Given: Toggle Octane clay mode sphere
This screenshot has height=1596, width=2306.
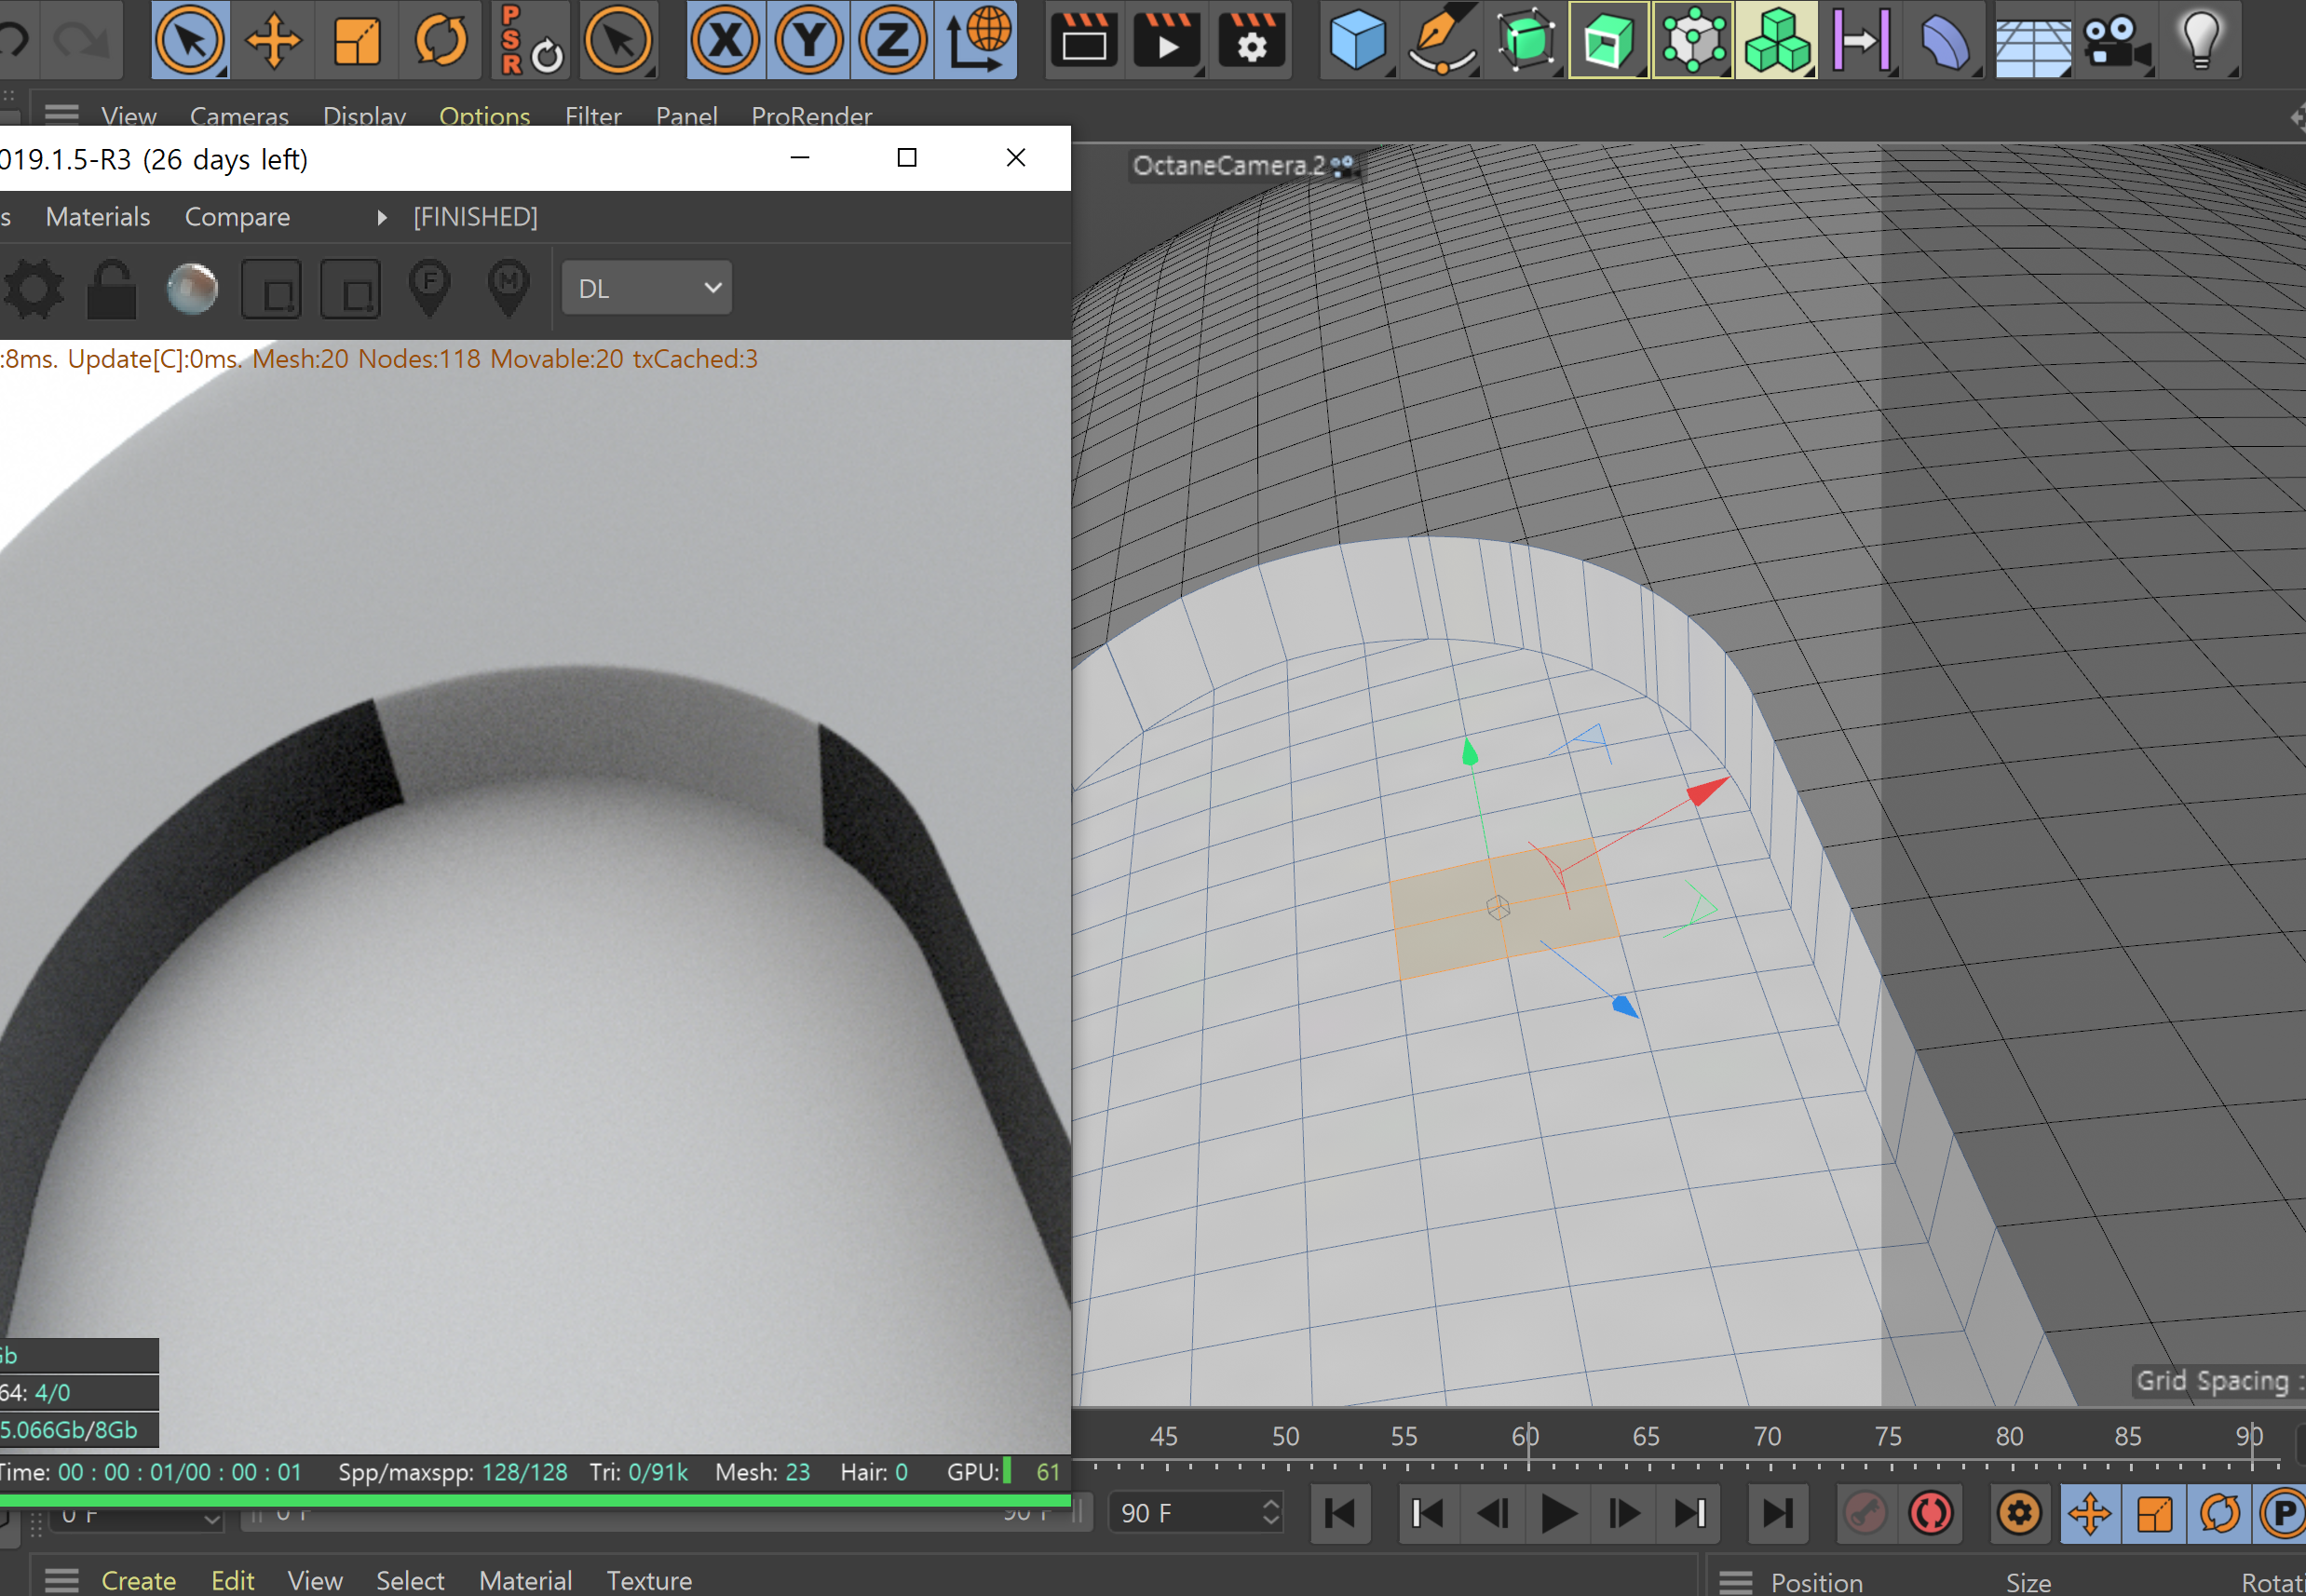Looking at the screenshot, I should pos(192,289).
